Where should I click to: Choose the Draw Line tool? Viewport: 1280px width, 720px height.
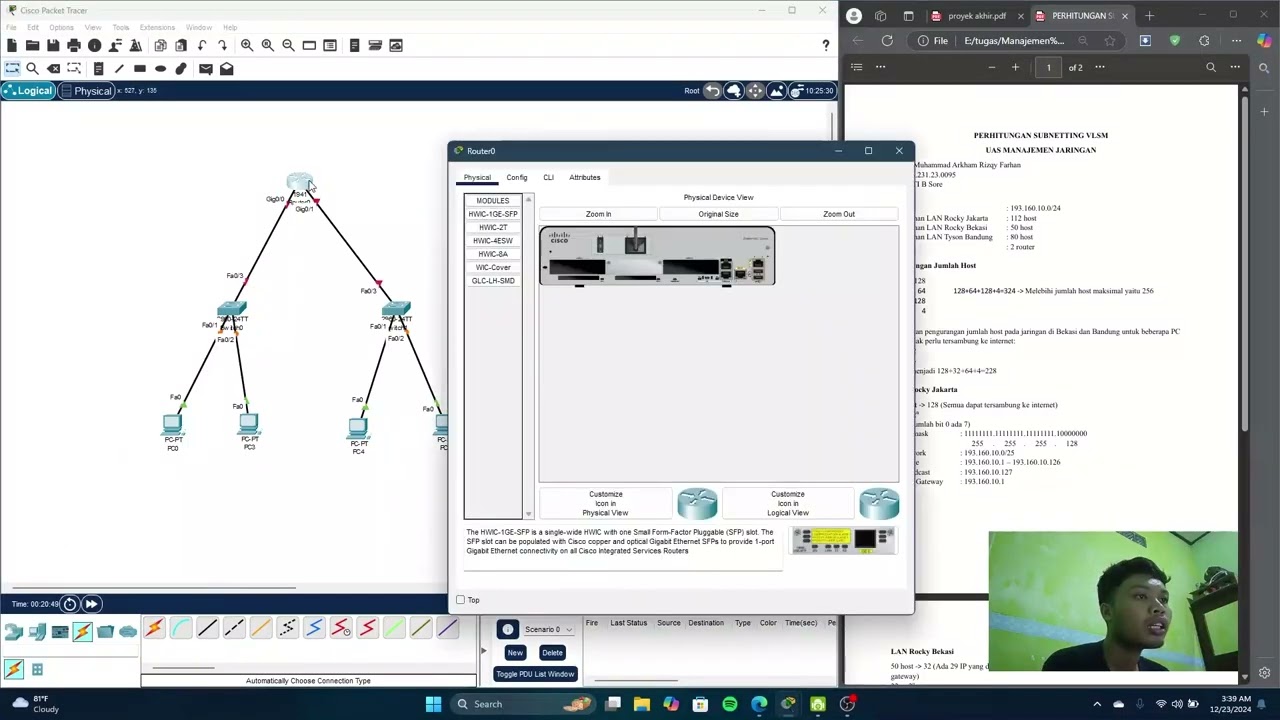[x=119, y=68]
